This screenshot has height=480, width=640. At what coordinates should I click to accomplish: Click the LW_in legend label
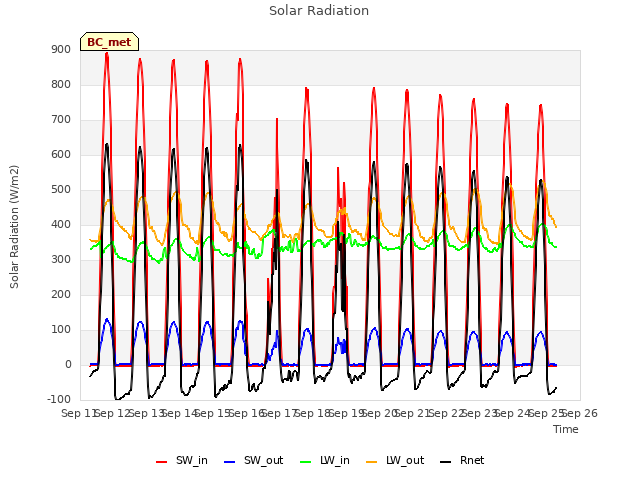[335, 461]
